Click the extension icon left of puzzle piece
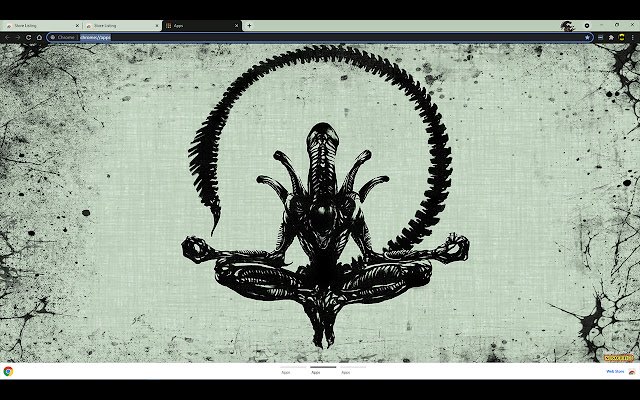The width and height of the screenshot is (640, 400). click(x=600, y=37)
